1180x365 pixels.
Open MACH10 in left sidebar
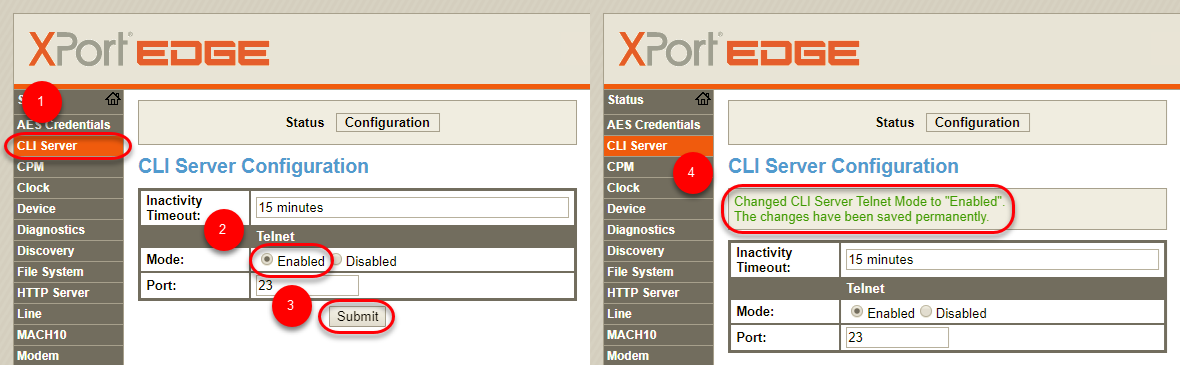point(68,335)
